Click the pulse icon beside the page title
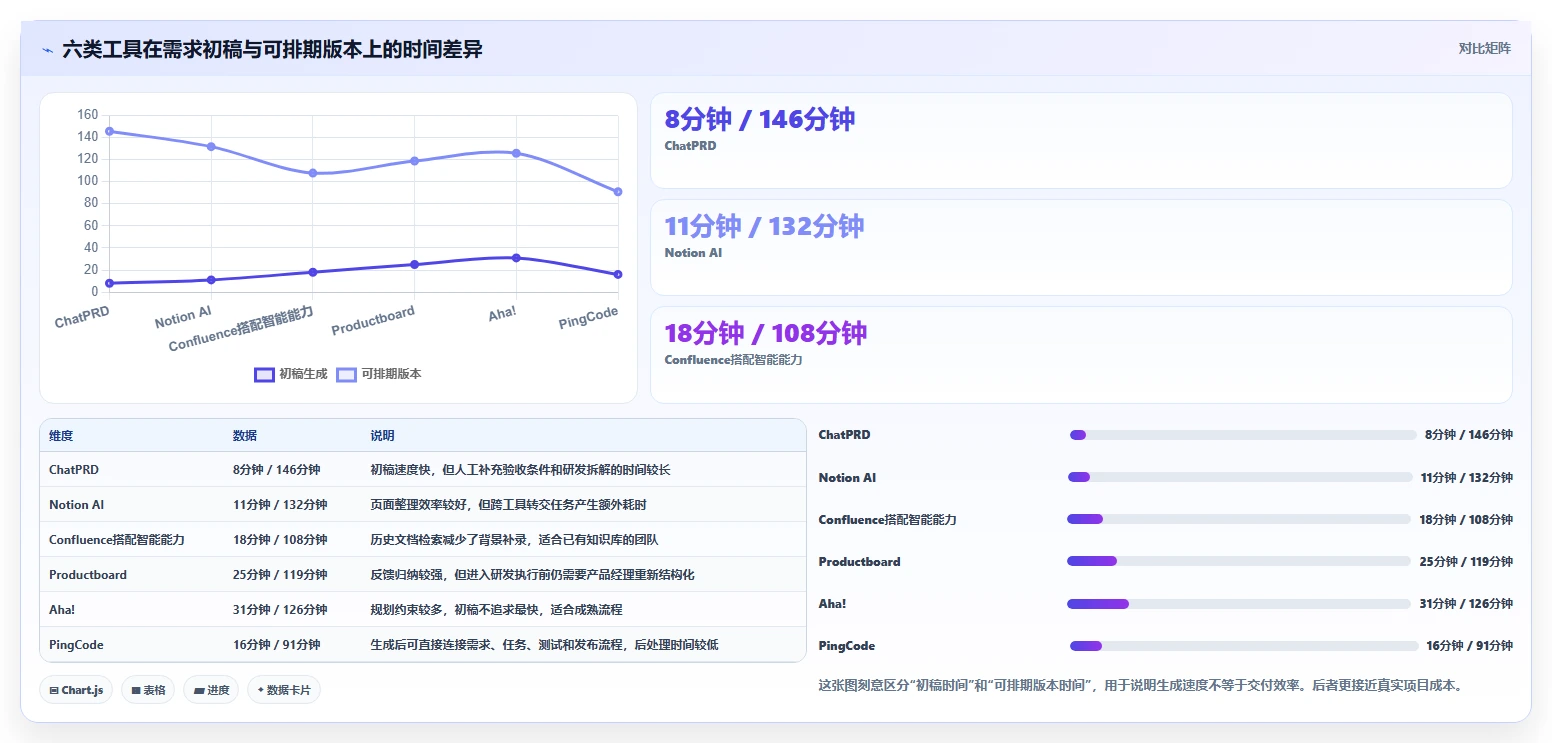 tap(47, 49)
